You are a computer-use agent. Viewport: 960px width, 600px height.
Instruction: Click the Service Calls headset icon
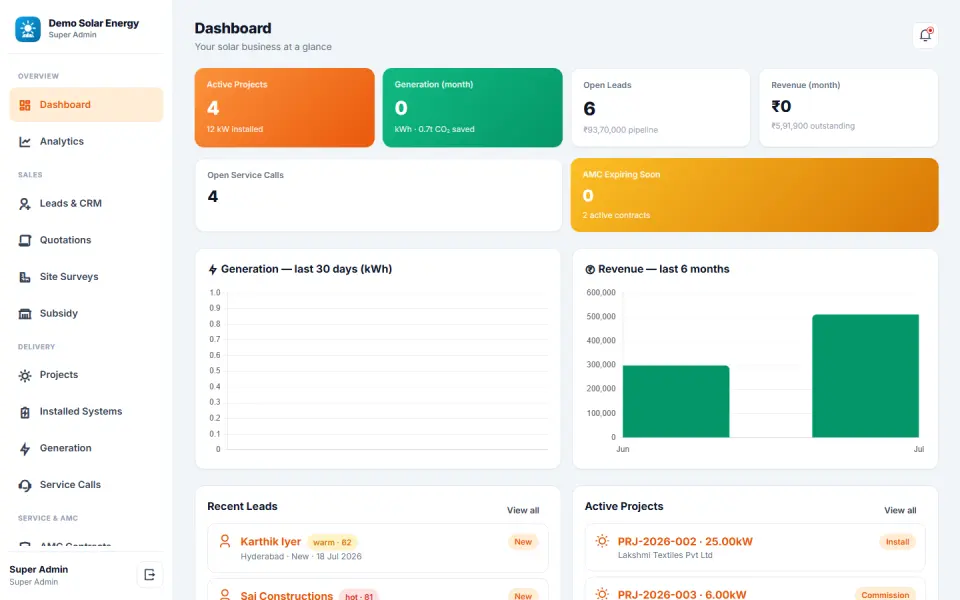point(24,486)
